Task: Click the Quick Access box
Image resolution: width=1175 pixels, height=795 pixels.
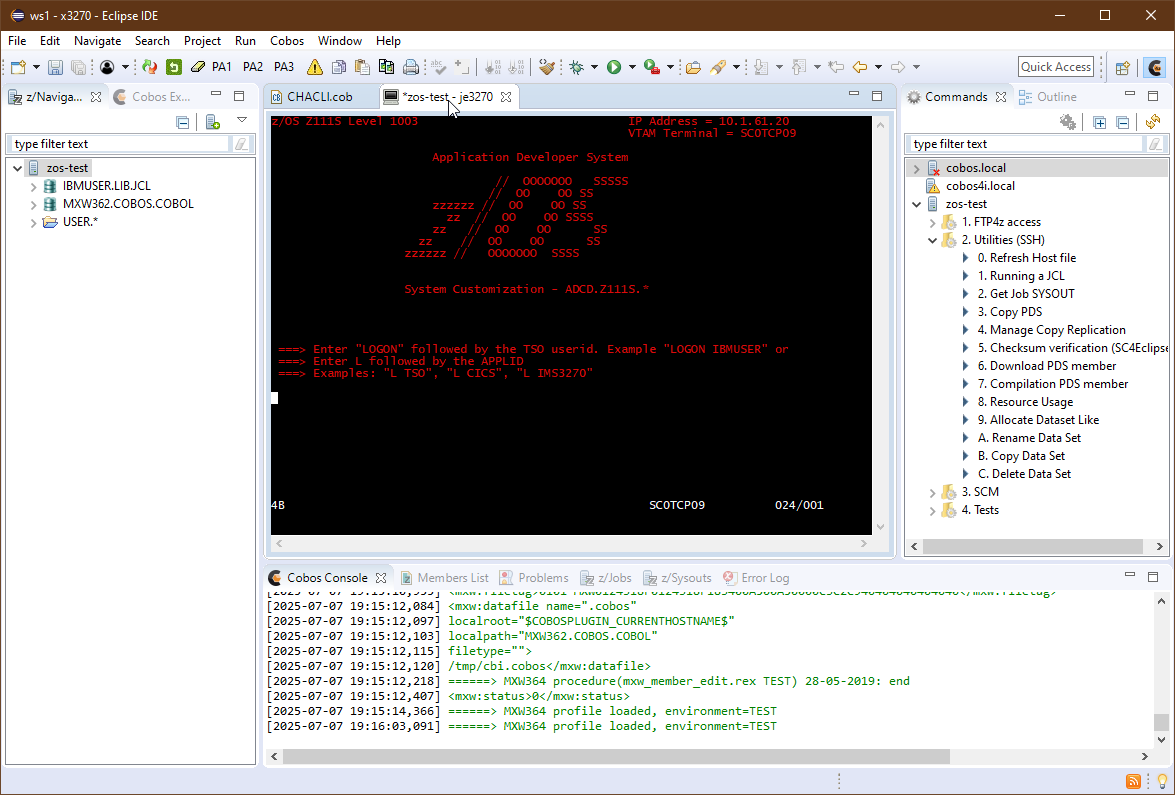Action: click(x=1056, y=67)
